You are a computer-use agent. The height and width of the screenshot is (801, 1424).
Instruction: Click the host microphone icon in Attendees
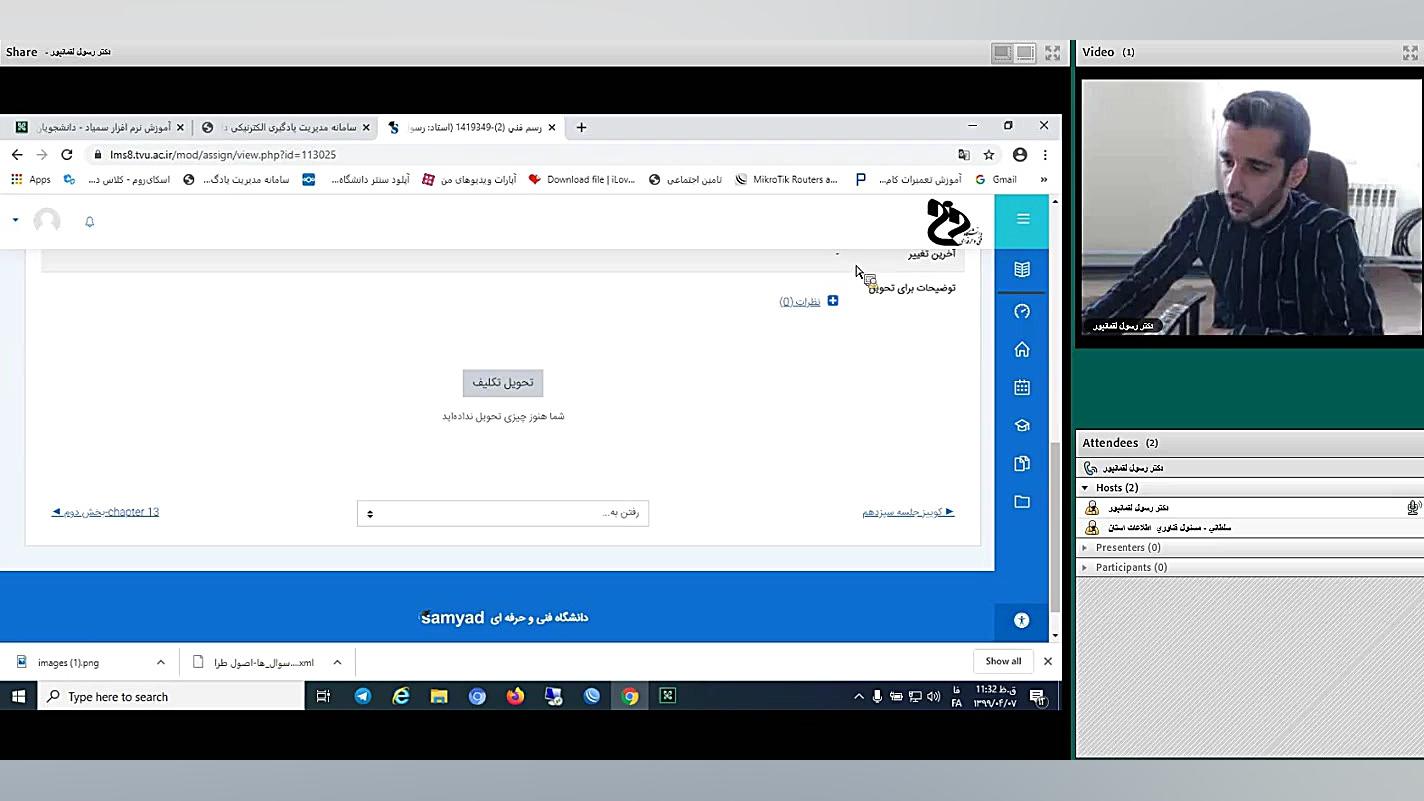tap(1413, 508)
